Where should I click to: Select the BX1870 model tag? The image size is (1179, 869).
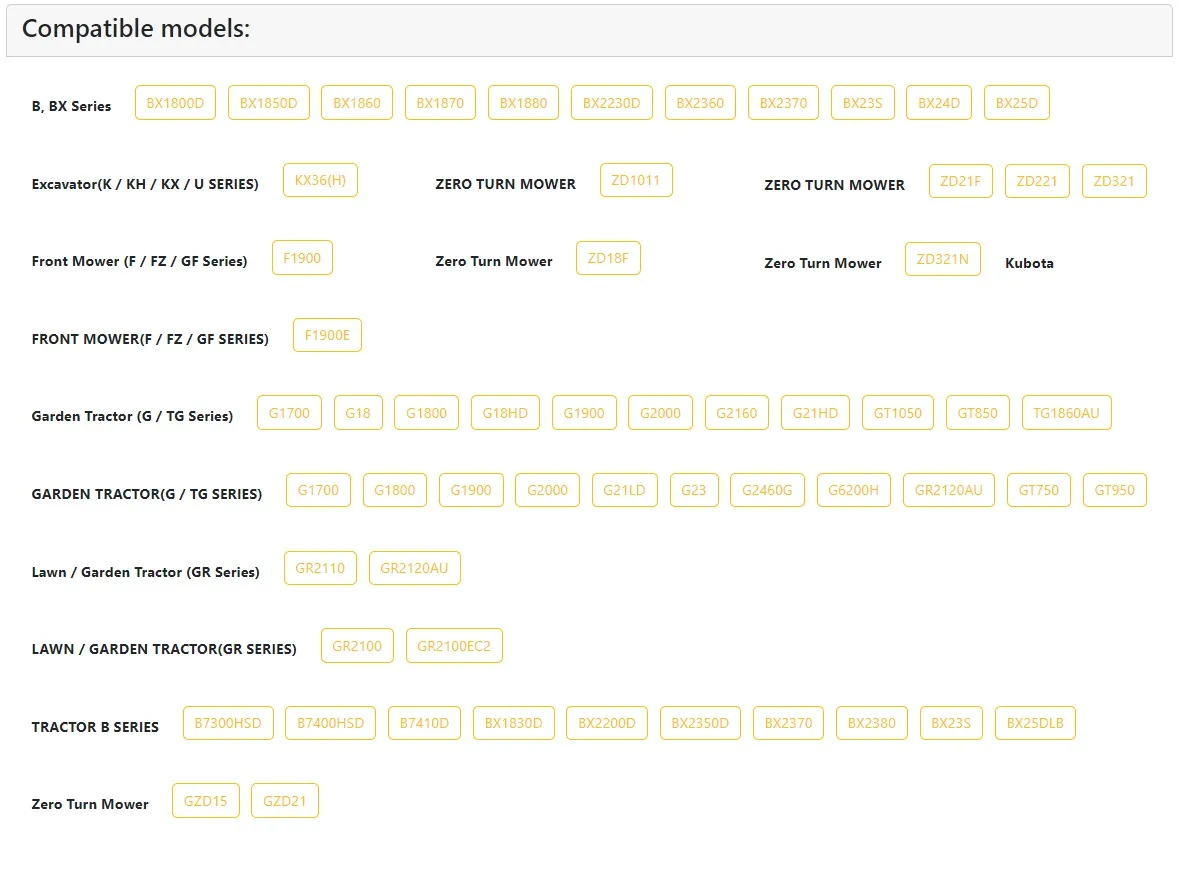(440, 103)
